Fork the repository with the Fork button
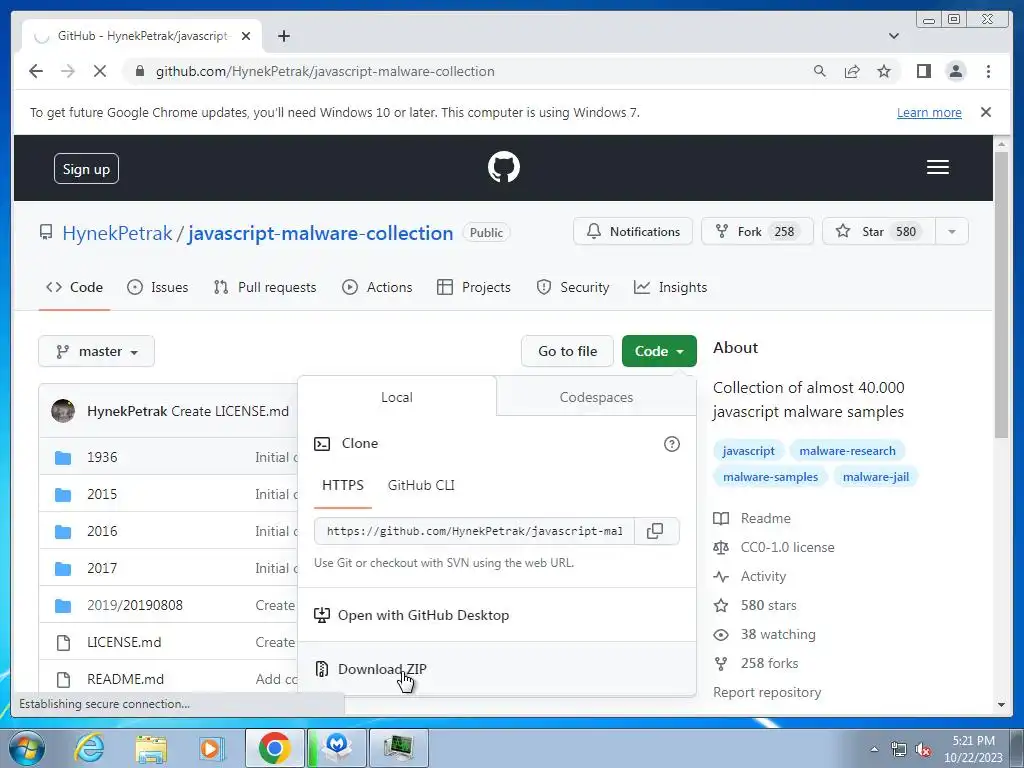1024x768 pixels. point(757,232)
